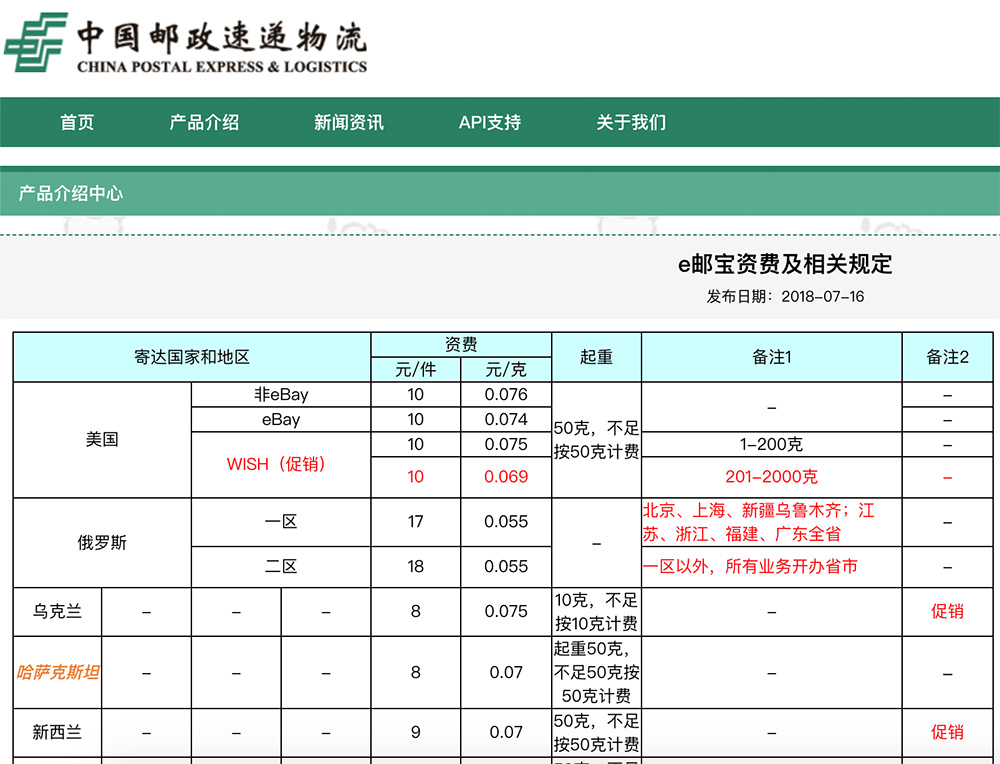Select the 乌克兰 country cell
The height and width of the screenshot is (764, 1000).
57,612
